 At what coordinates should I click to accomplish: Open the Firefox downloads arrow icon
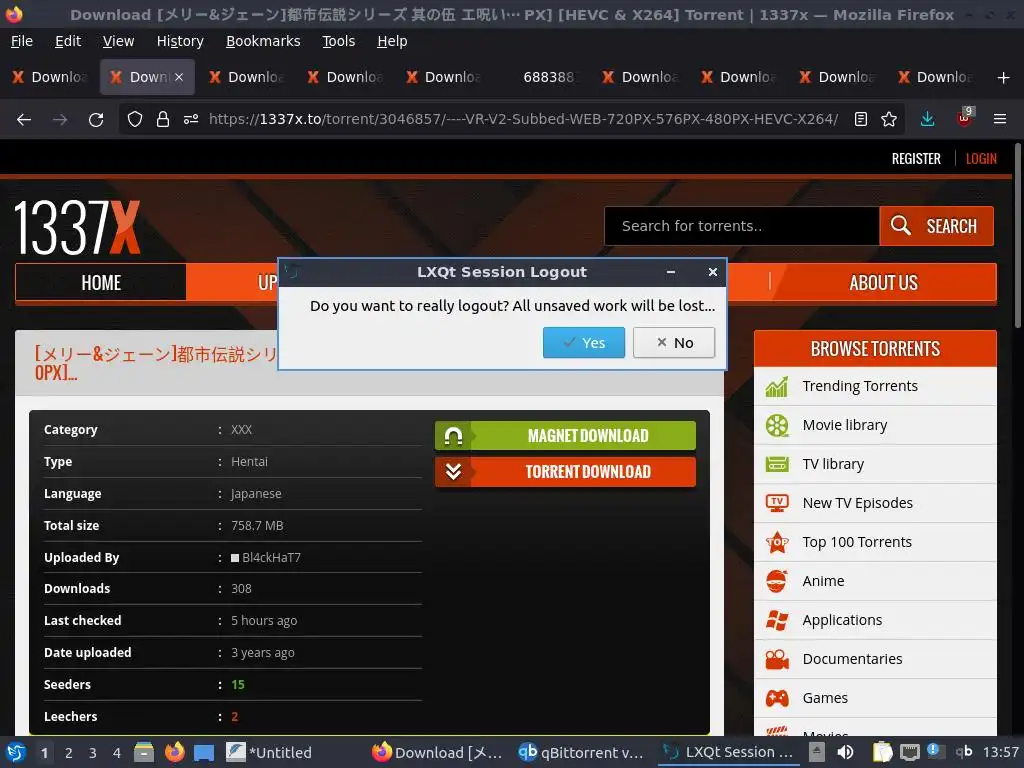pyautogui.click(x=927, y=119)
